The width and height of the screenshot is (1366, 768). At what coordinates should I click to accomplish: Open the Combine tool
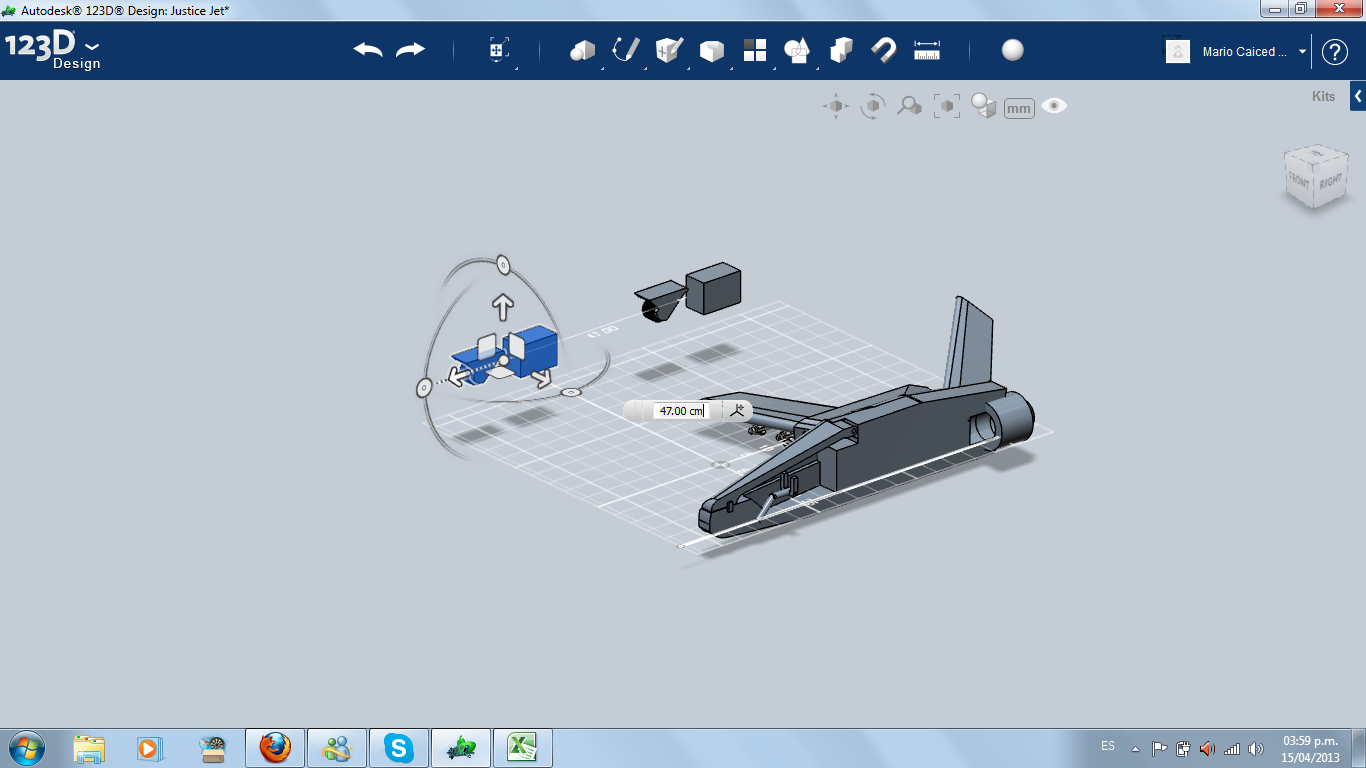tap(841, 50)
